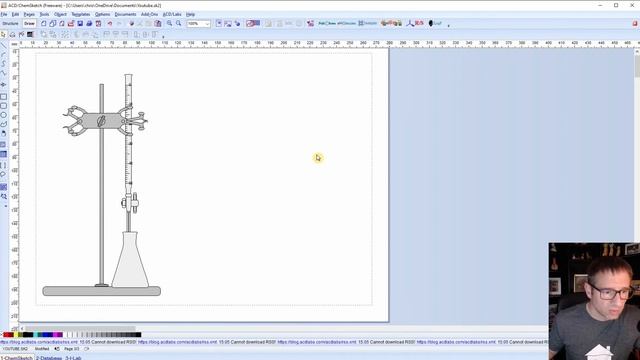Select the Rectangle drawing tool

click(3, 97)
